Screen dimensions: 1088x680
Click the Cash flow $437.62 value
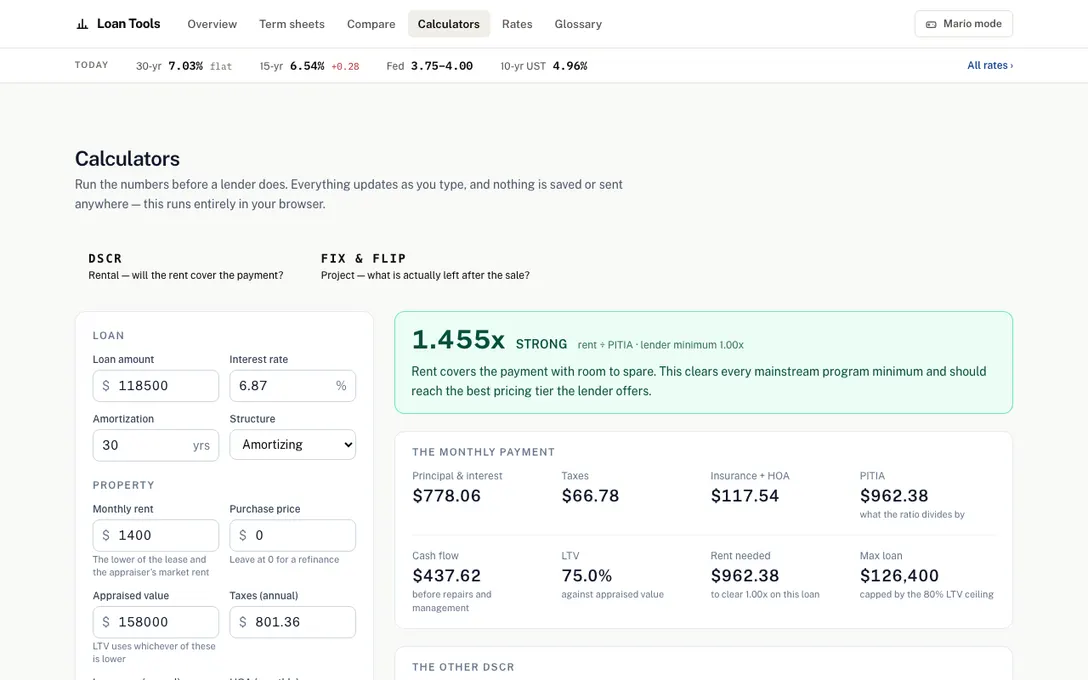pos(446,576)
